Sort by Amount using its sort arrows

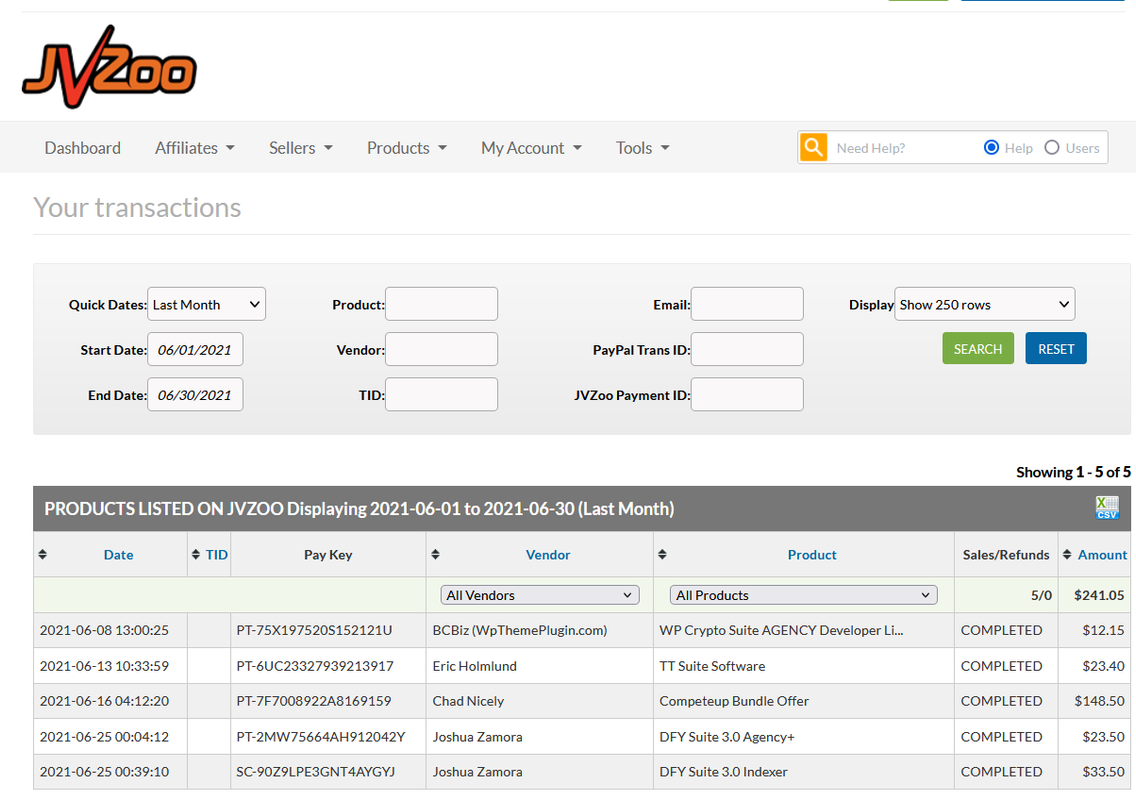(x=1067, y=554)
